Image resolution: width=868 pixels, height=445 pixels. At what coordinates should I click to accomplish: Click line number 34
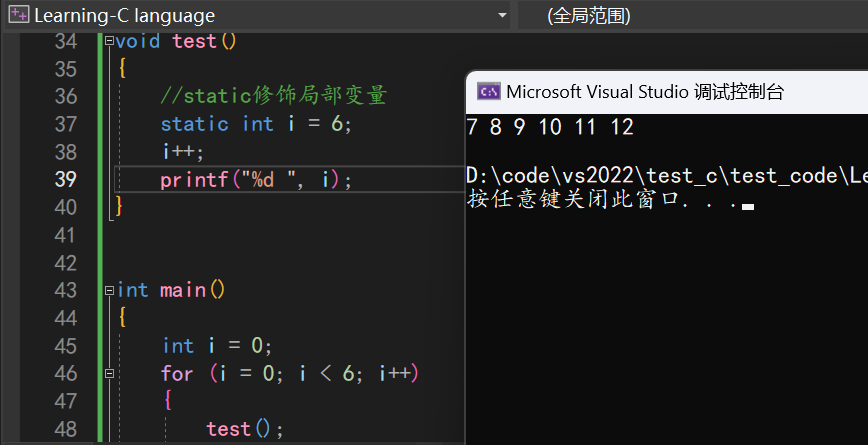point(66,41)
